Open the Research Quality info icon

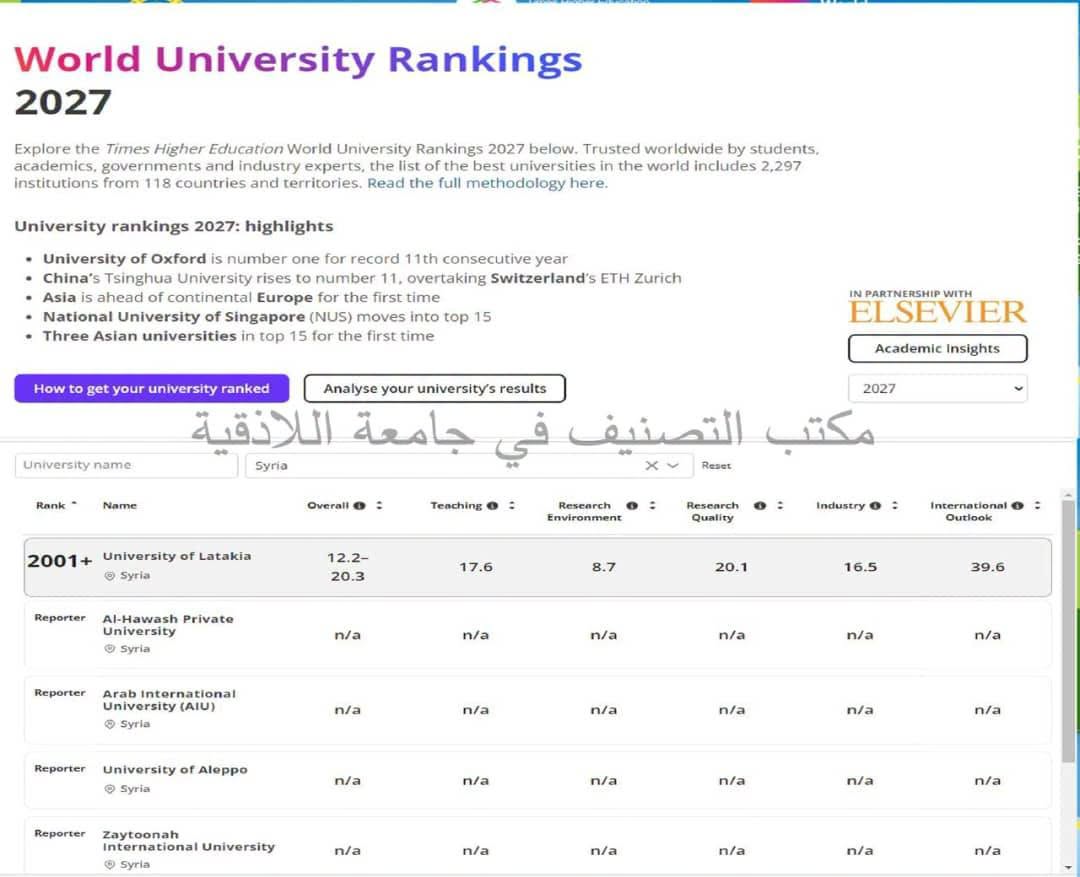[x=760, y=506]
